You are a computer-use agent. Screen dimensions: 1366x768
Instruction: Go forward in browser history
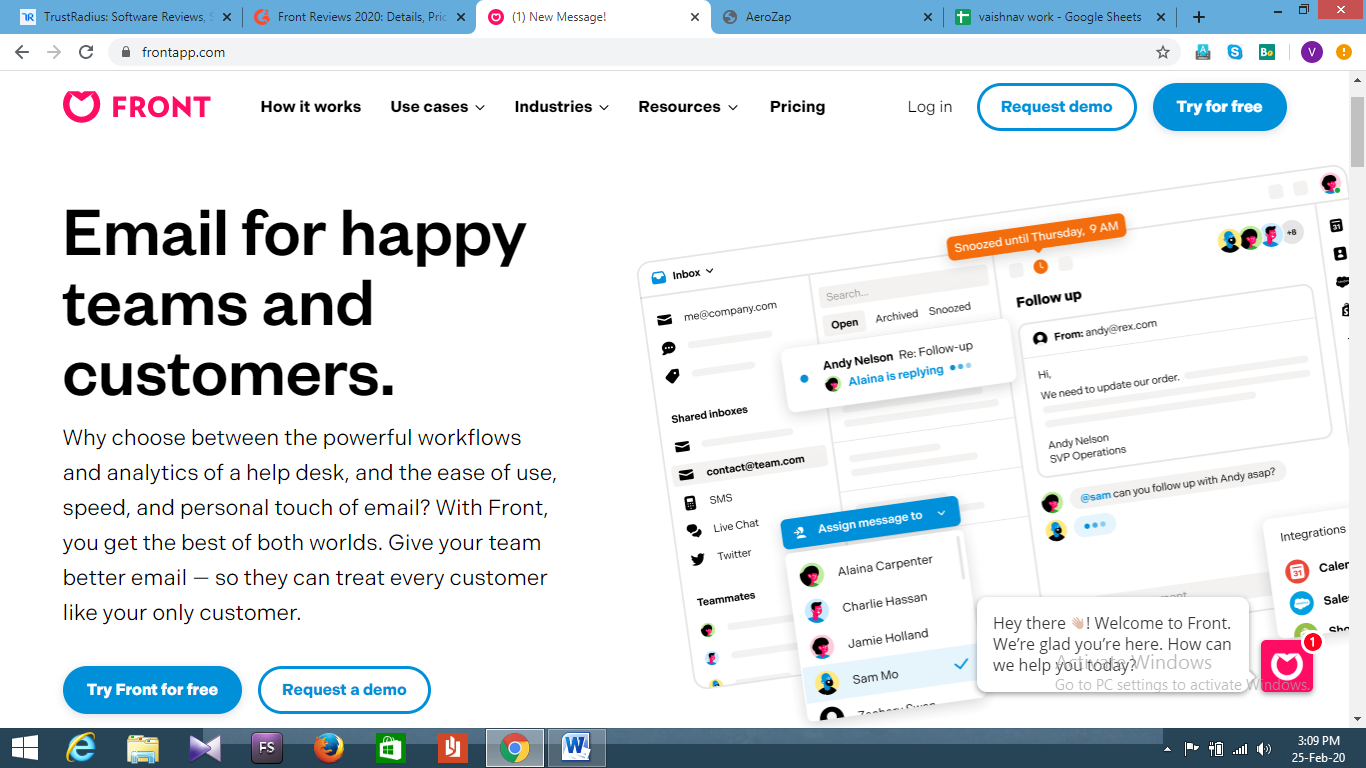pyautogui.click(x=54, y=52)
